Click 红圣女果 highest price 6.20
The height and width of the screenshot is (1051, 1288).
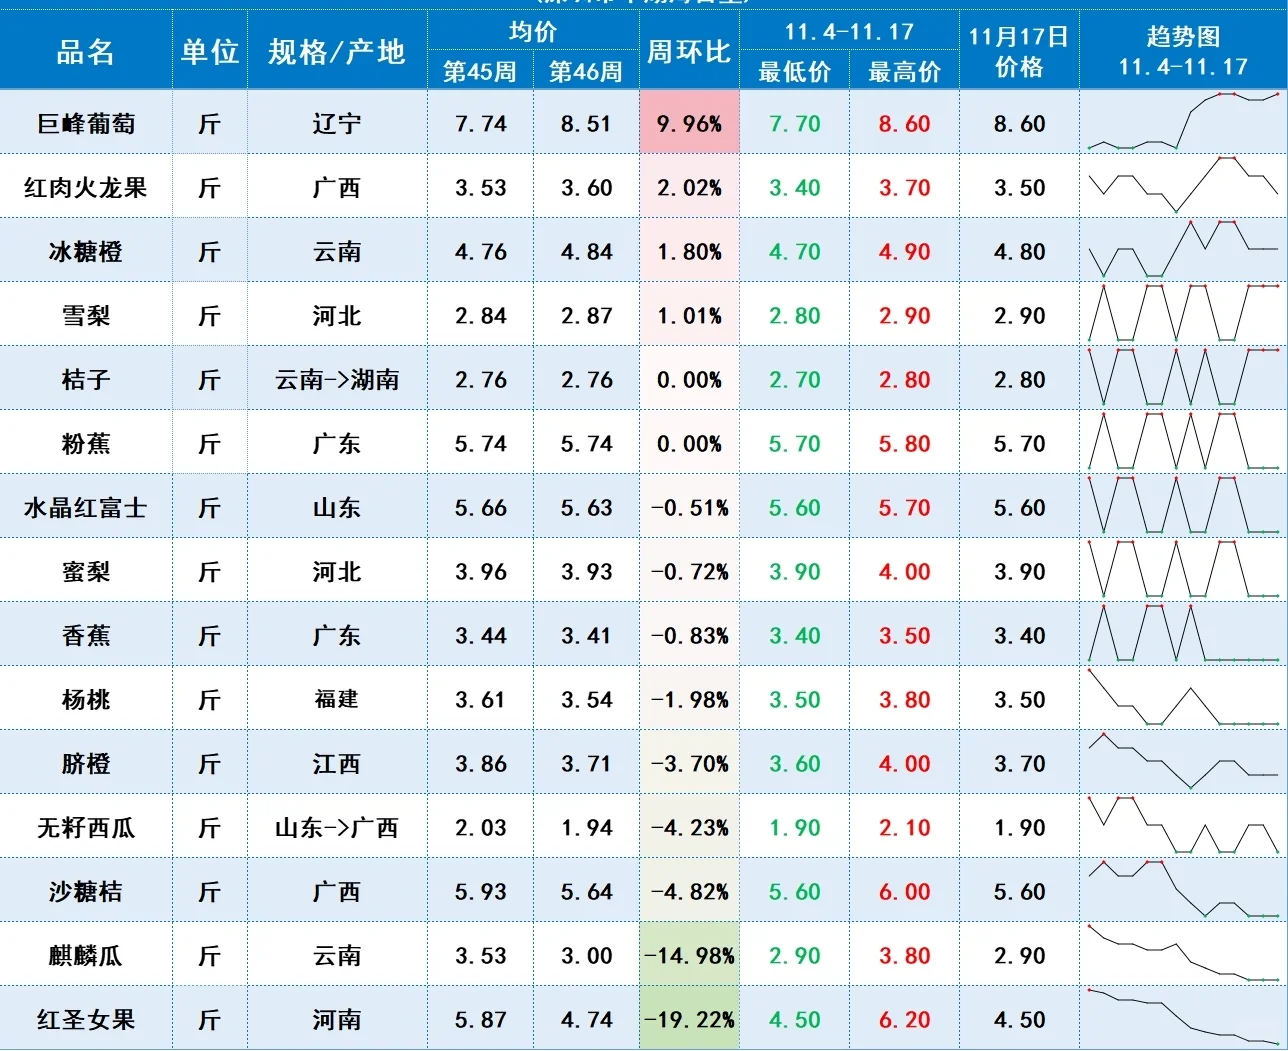click(x=904, y=1020)
